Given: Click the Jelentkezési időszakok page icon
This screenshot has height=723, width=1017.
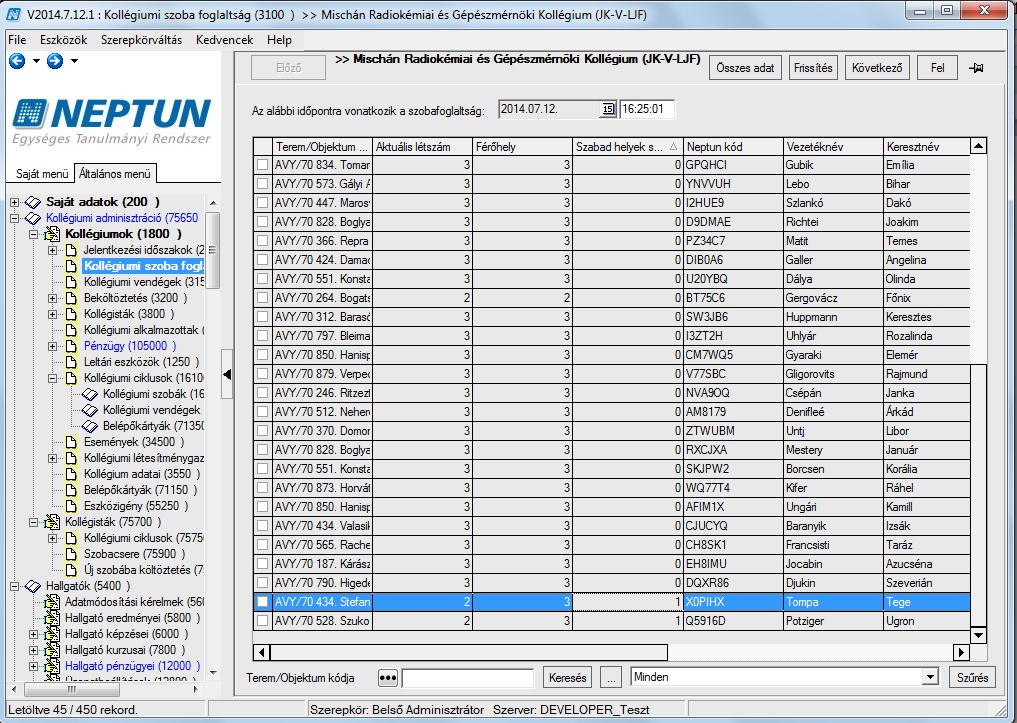Looking at the screenshot, I should (71, 250).
